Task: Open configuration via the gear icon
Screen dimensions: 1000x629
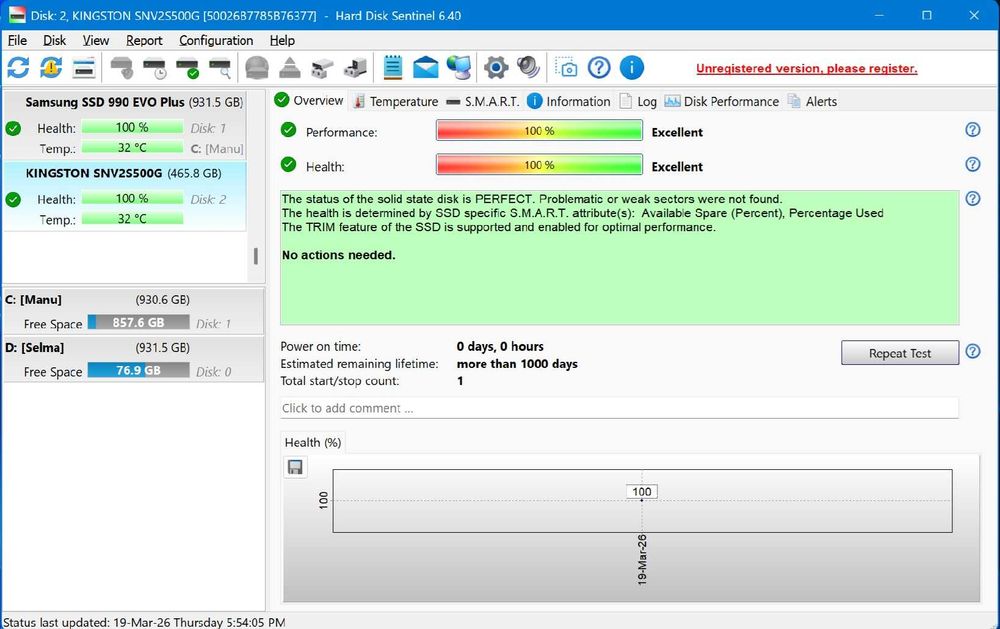Action: (496, 67)
